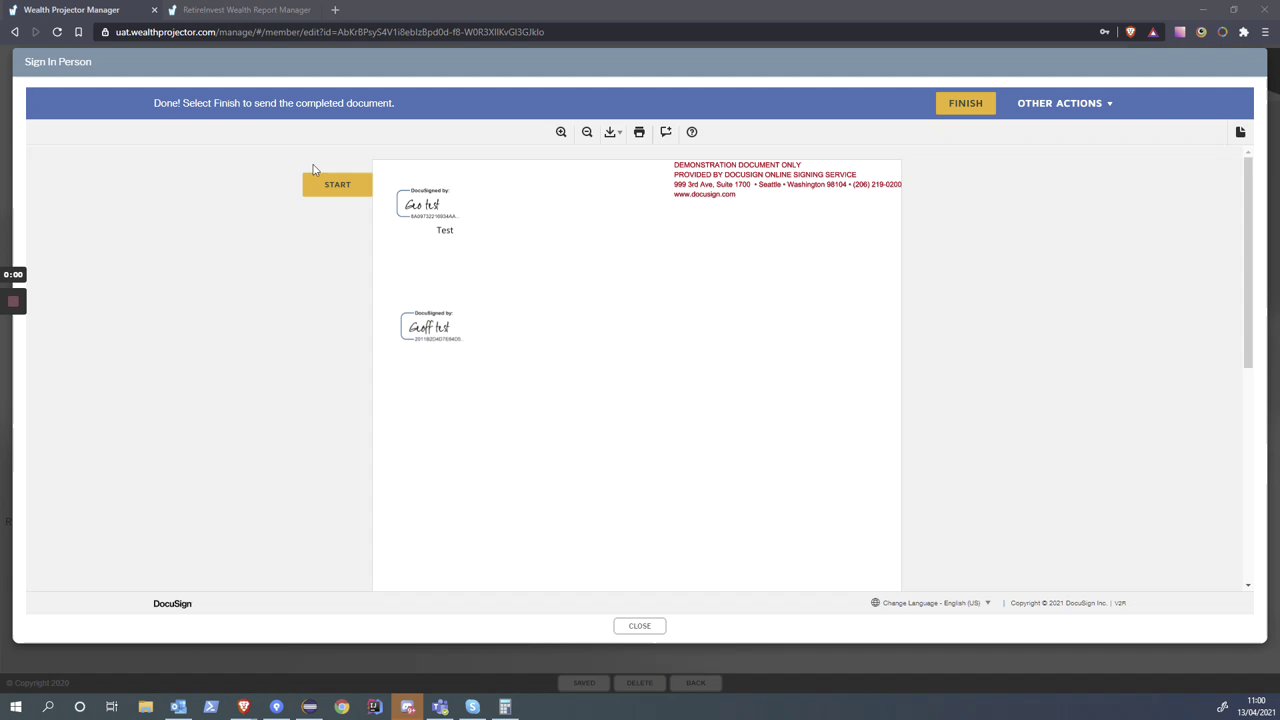Open PowerShell from the taskbar
The width and height of the screenshot is (1280, 720).
(x=211, y=707)
